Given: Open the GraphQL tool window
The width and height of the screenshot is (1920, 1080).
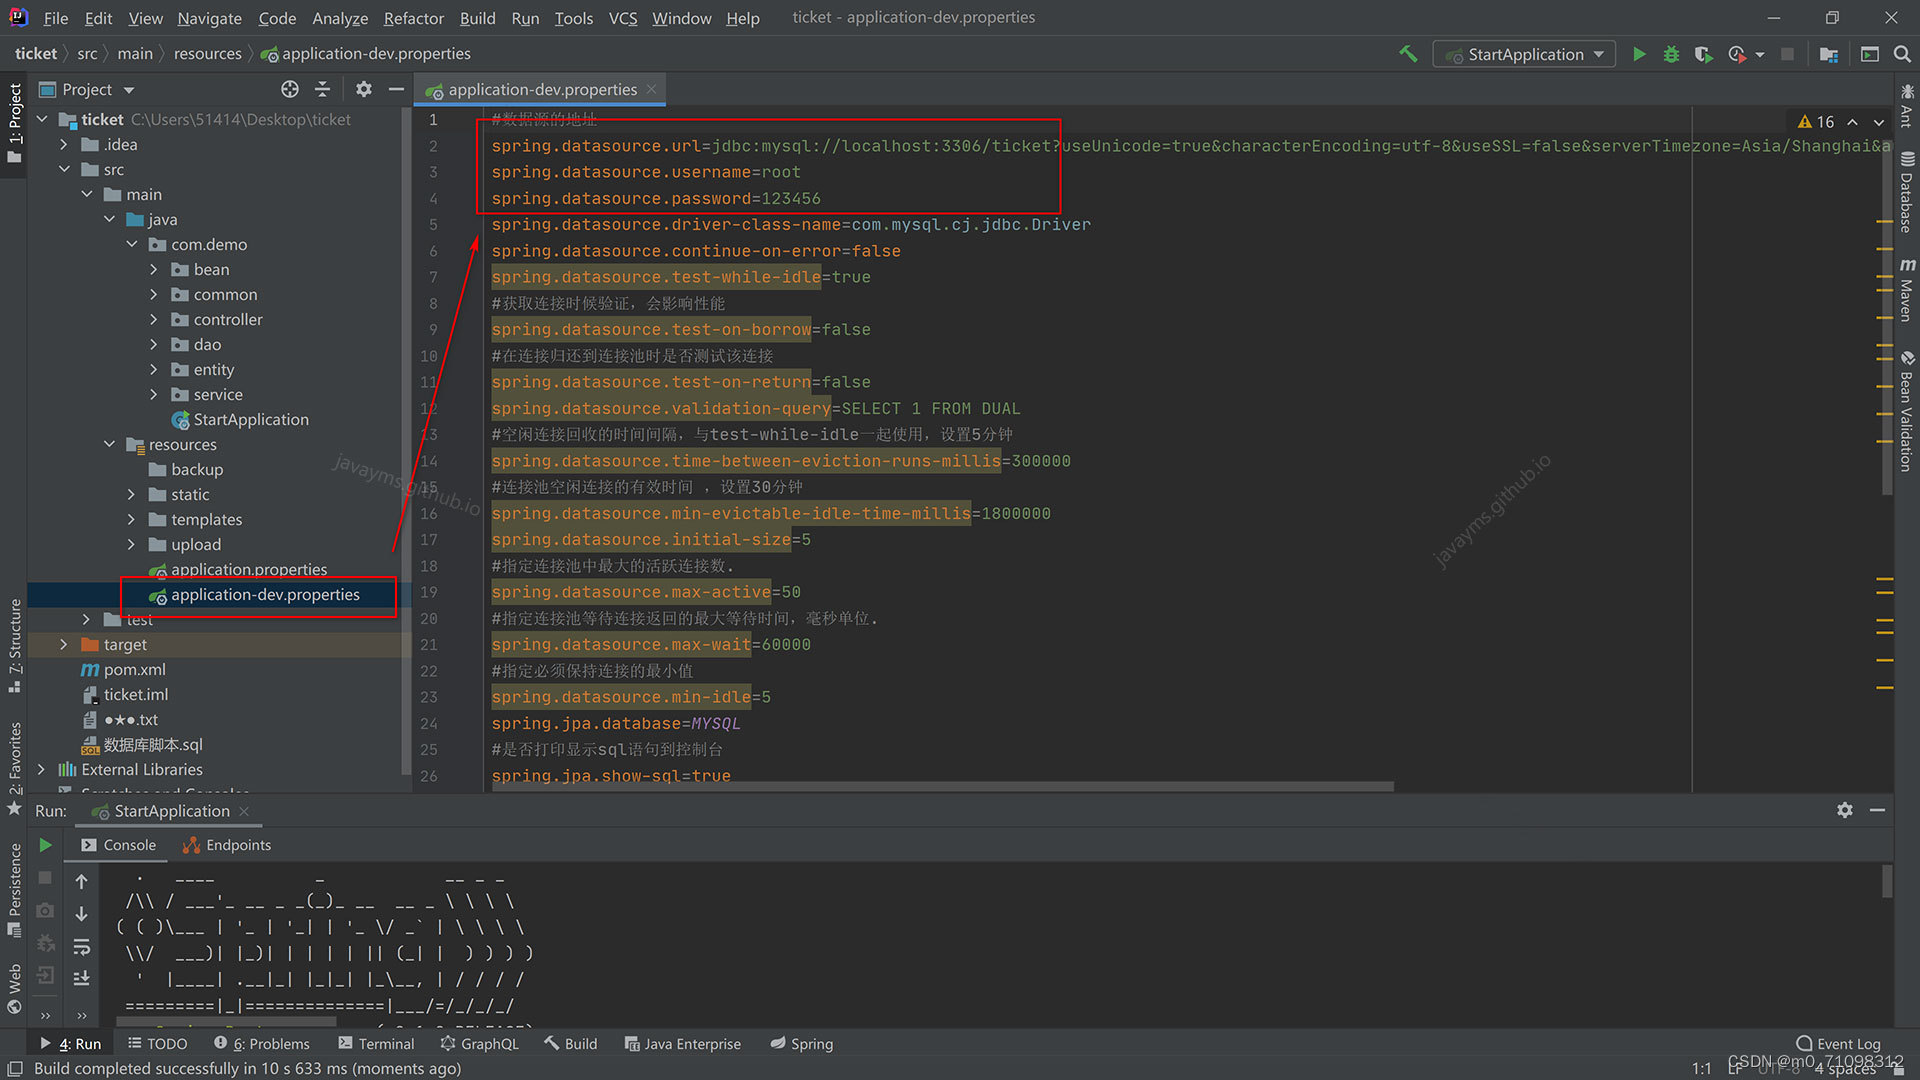Looking at the screenshot, I should point(479,1043).
